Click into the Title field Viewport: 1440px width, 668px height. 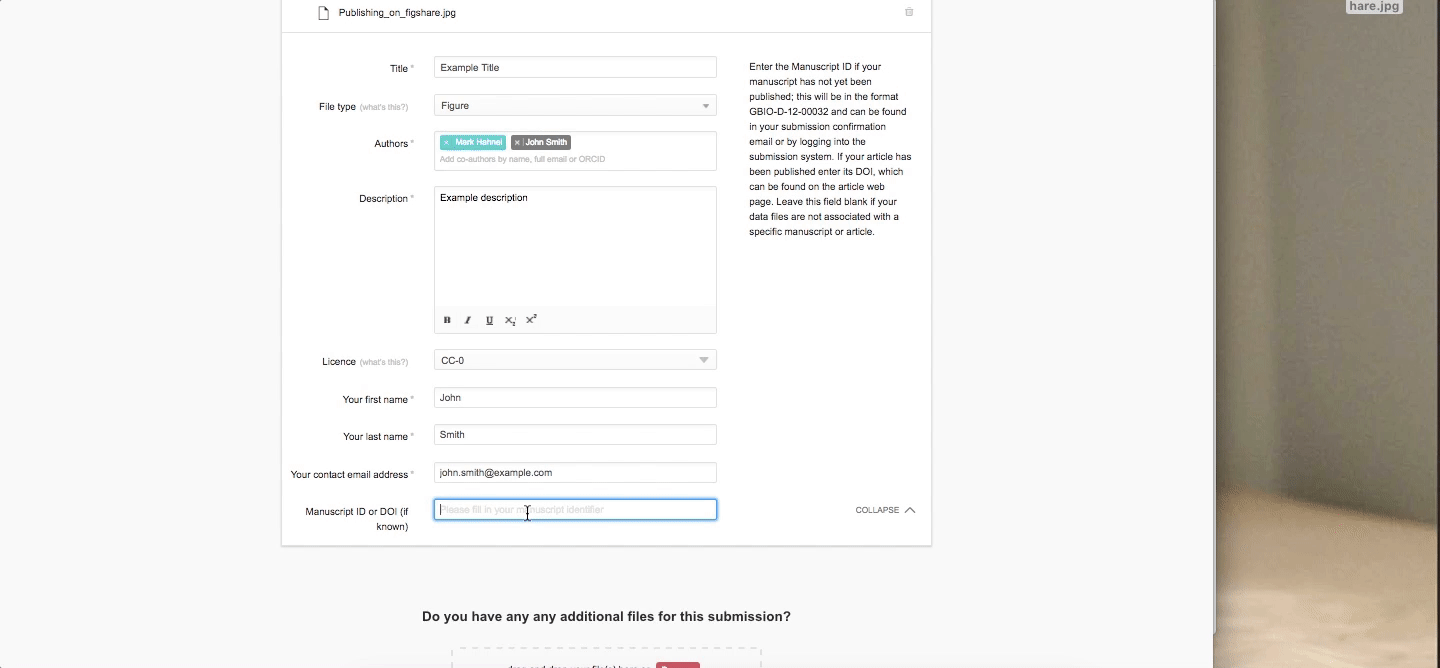[x=575, y=68]
